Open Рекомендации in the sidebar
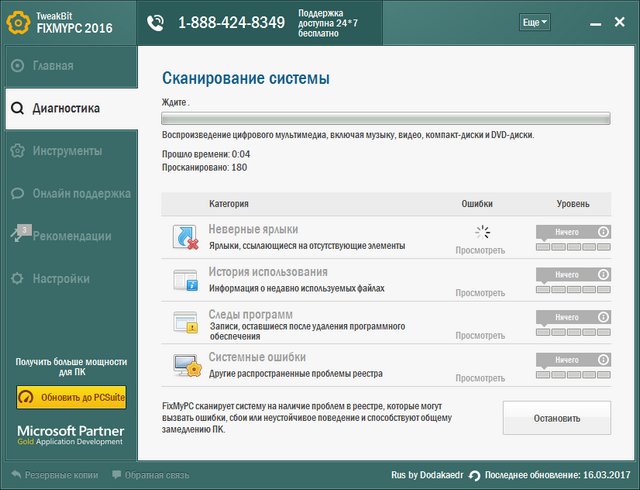This screenshot has height=490, width=640. click(71, 236)
